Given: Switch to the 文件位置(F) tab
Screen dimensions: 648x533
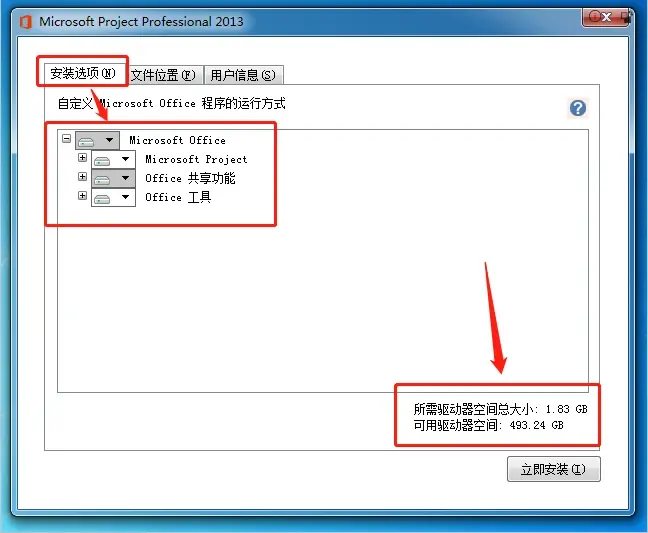Looking at the screenshot, I should click(x=163, y=75).
